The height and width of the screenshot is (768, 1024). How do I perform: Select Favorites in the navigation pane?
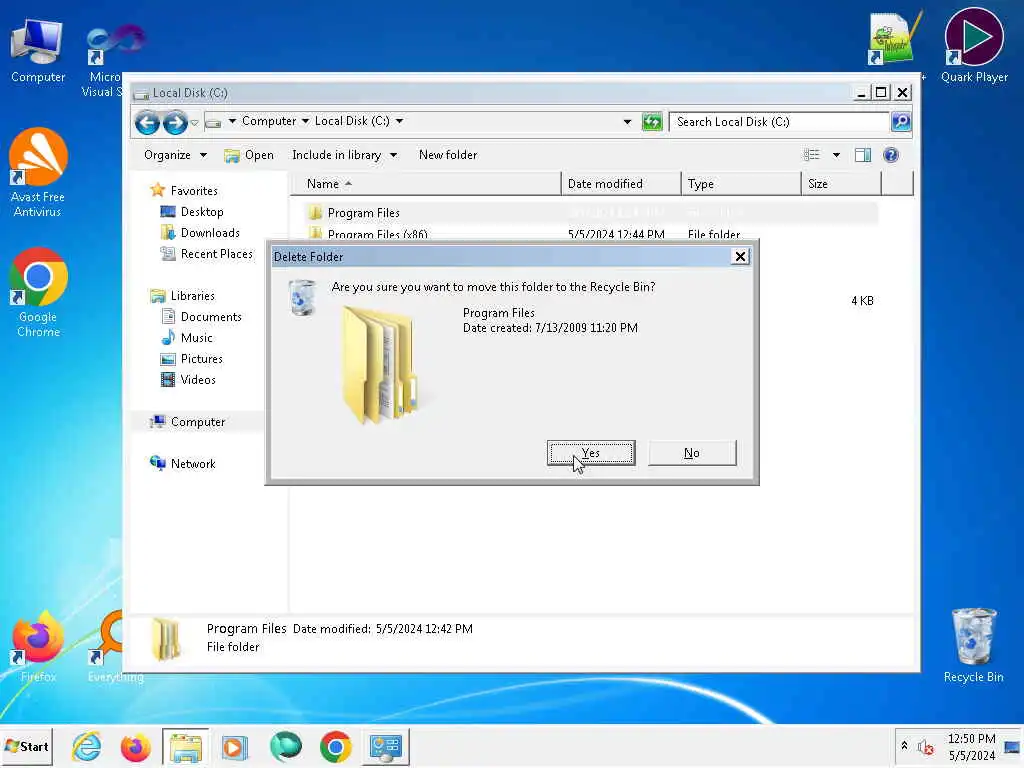point(184,191)
